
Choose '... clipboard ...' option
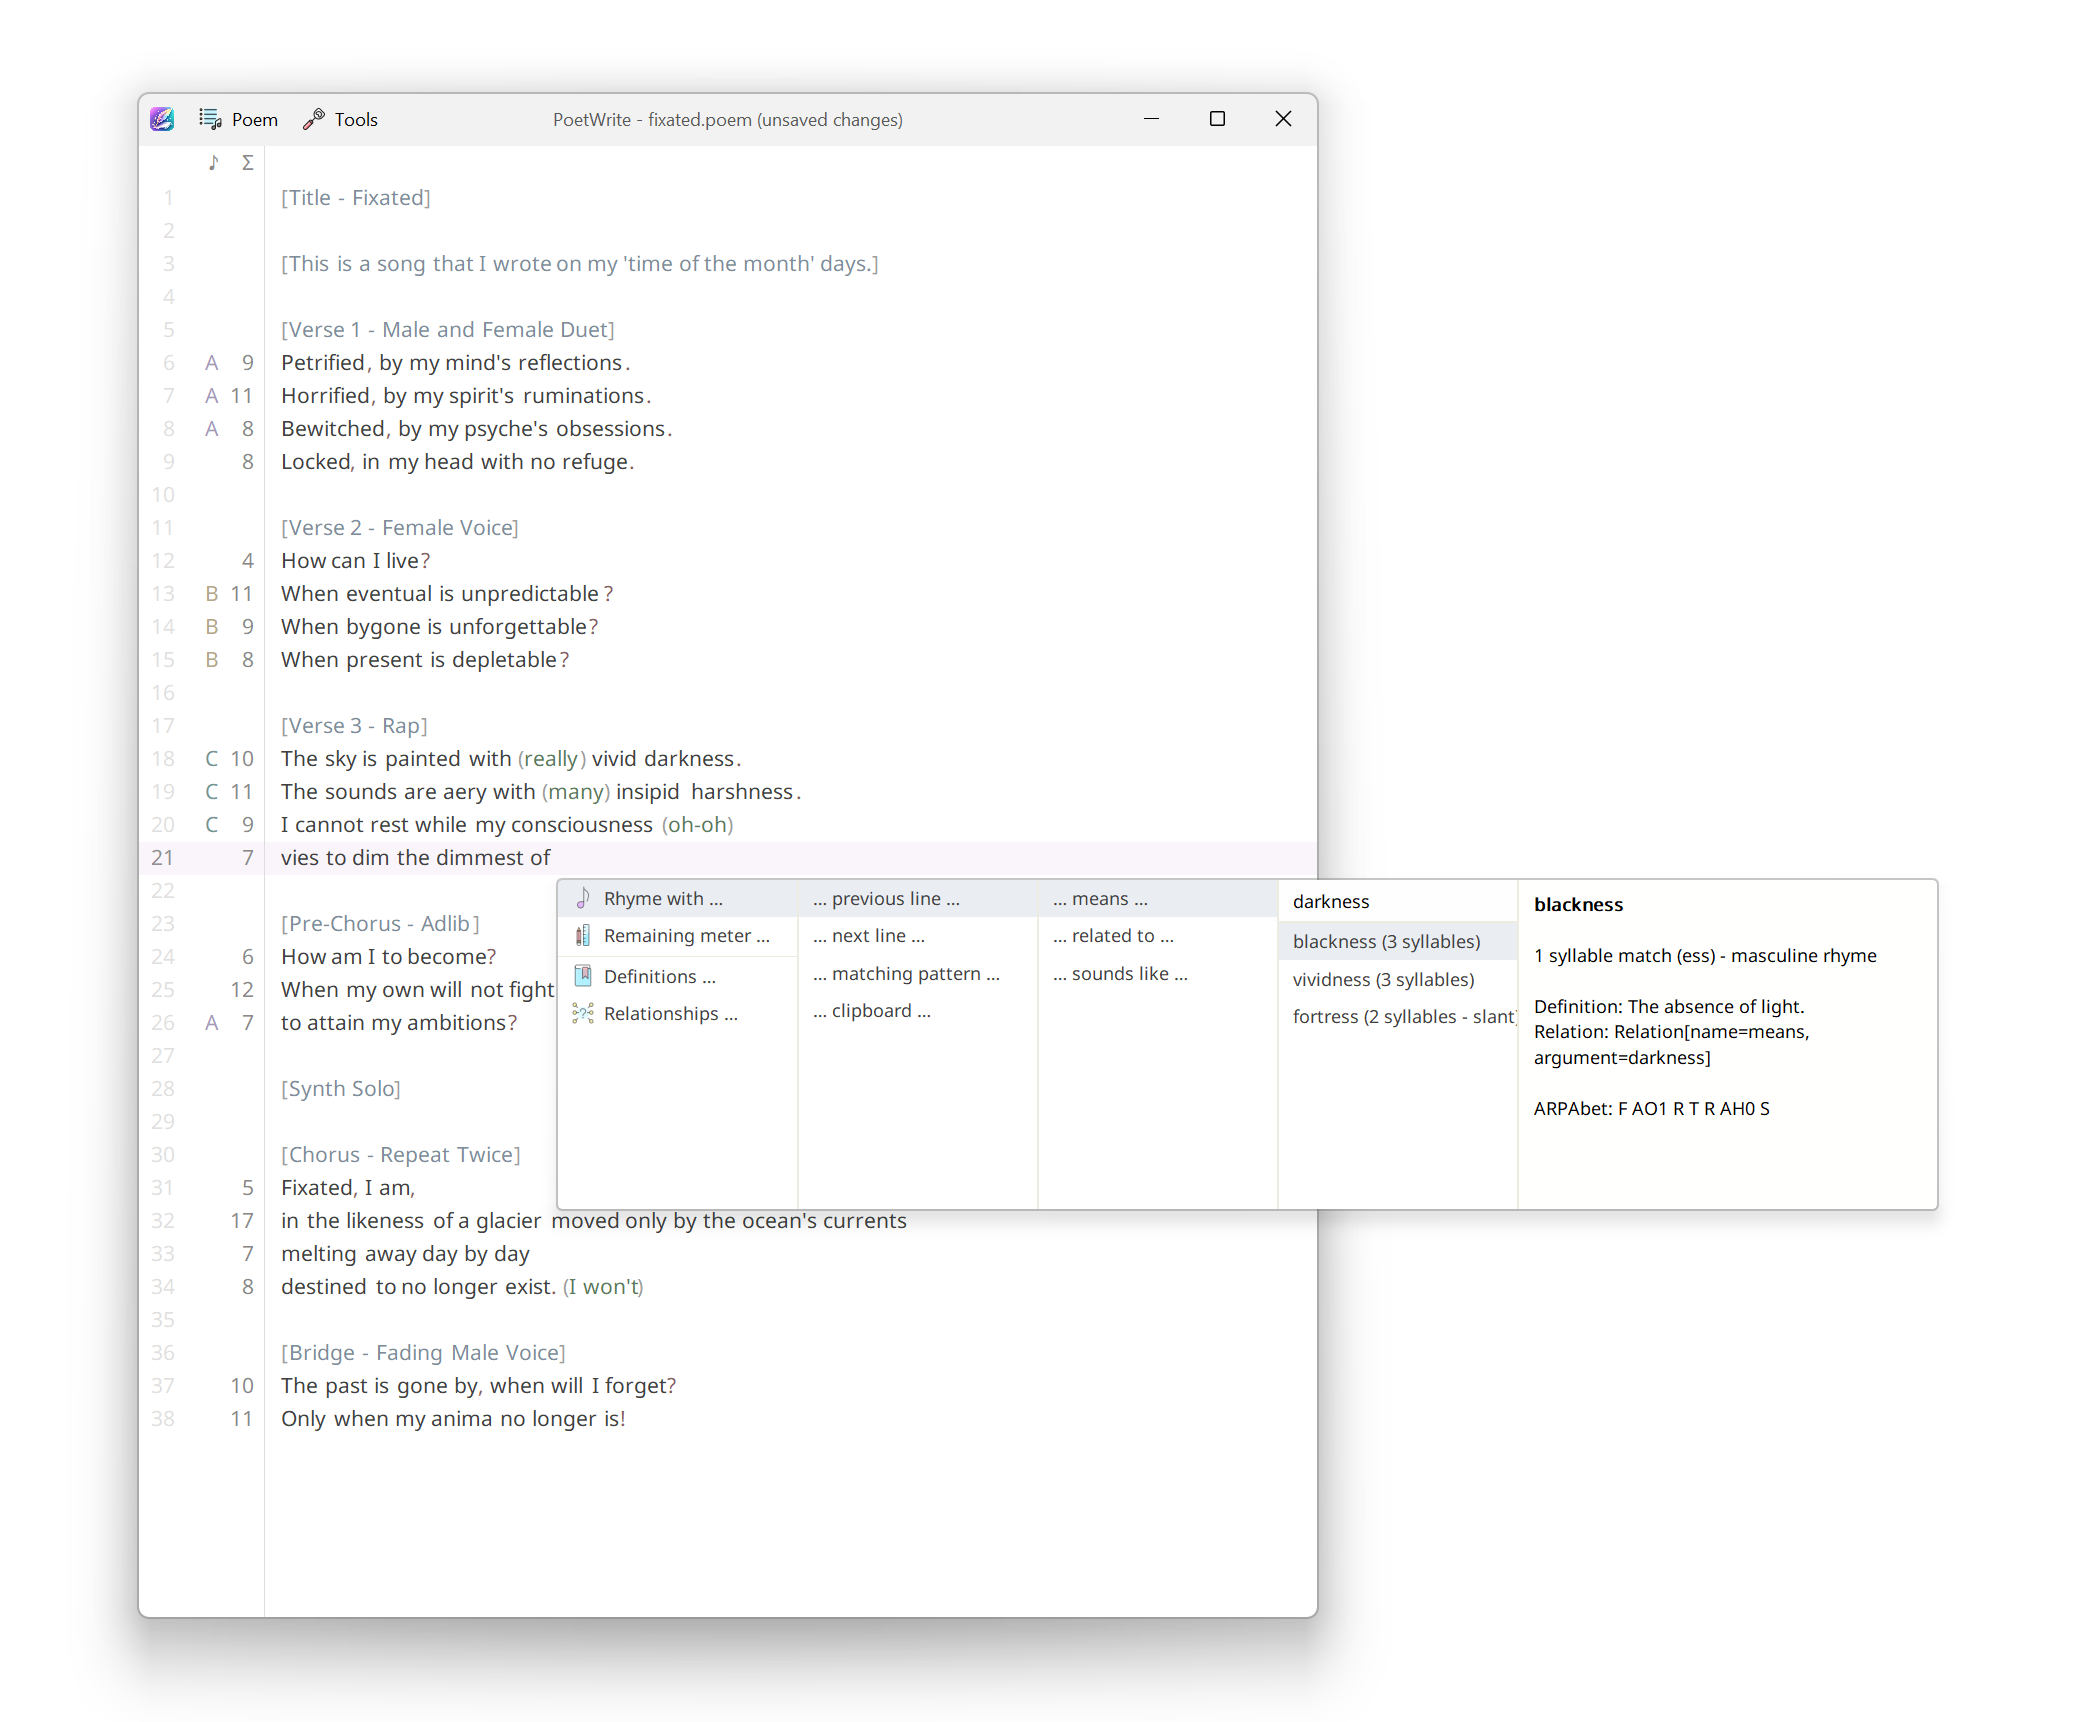918,1011
